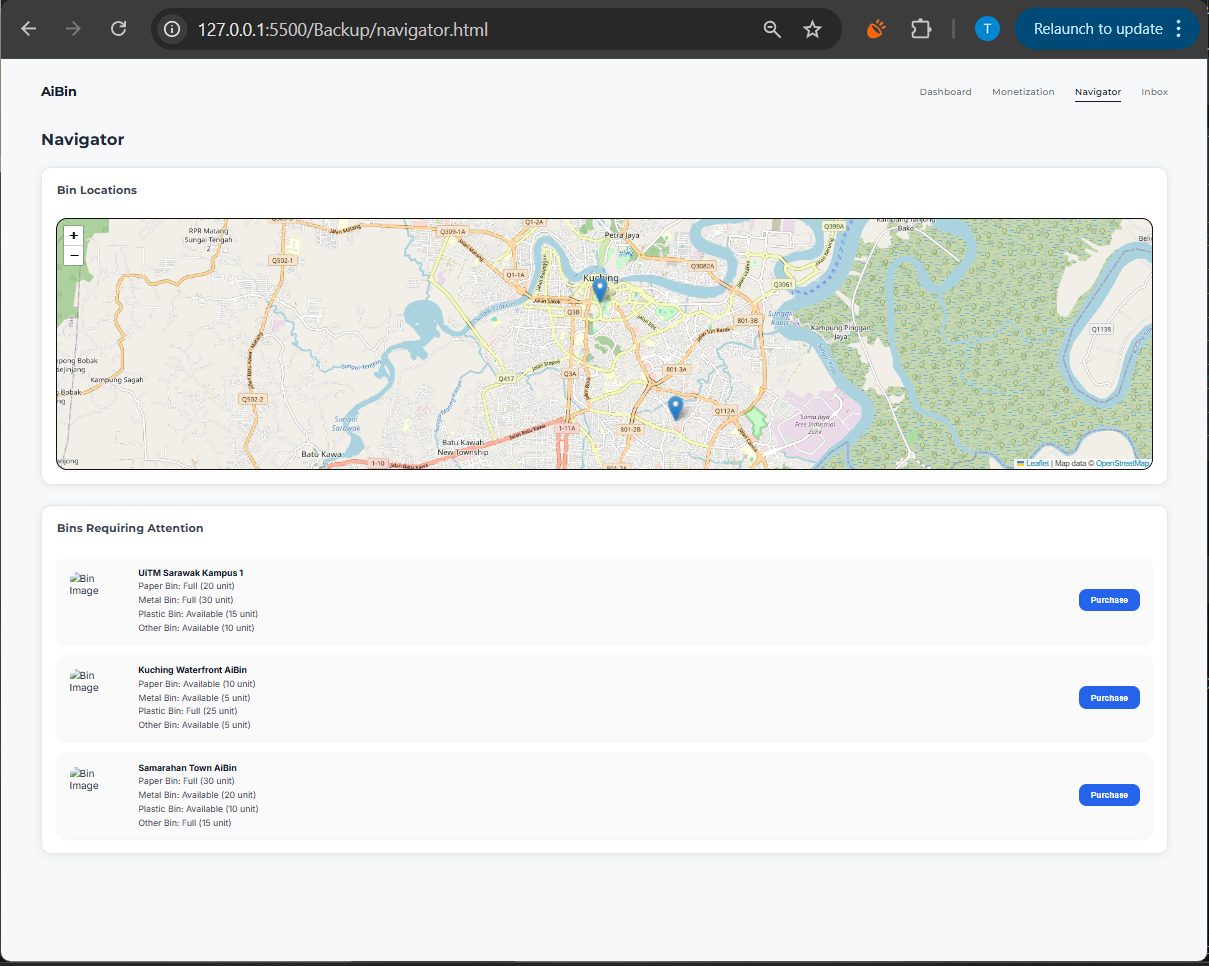The image size is (1209, 966).
Task: Click the Samarahan Town AiBin bin image
Action: [84, 779]
